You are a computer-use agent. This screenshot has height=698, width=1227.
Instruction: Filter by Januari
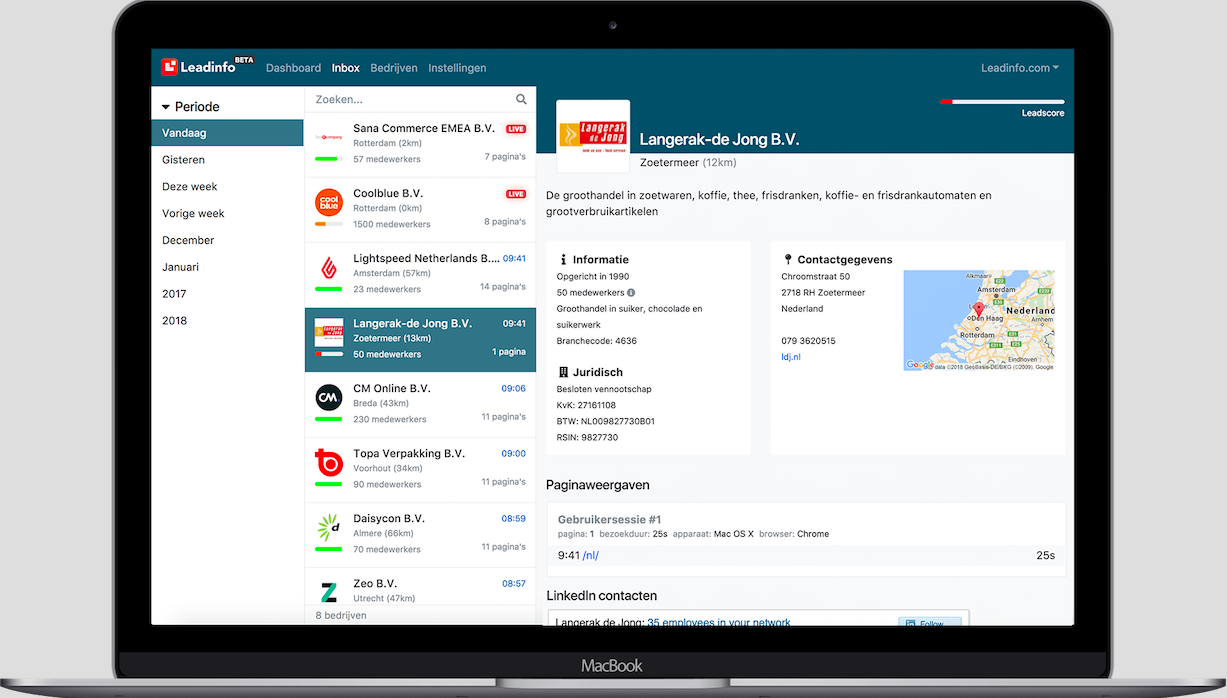(227, 268)
